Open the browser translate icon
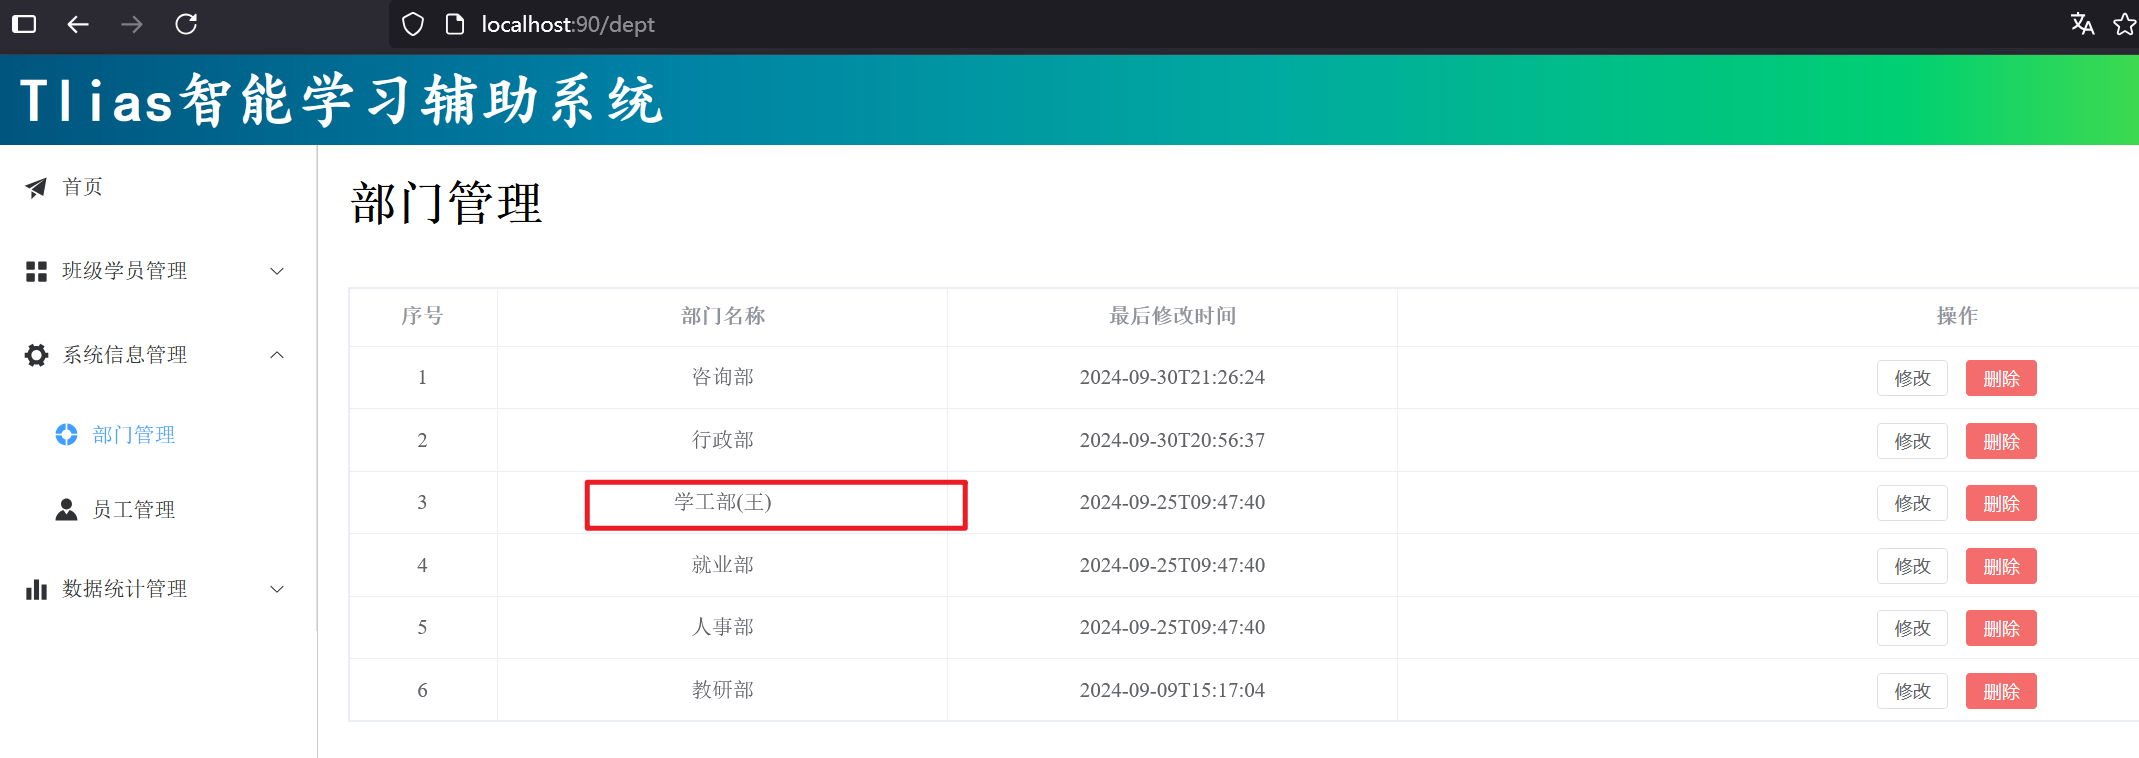The image size is (2139, 758). pyautogui.click(x=2082, y=24)
